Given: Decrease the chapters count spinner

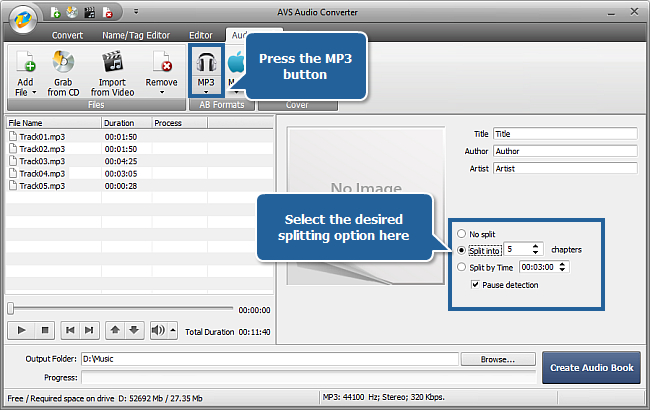Looking at the screenshot, I should tap(536, 252).
